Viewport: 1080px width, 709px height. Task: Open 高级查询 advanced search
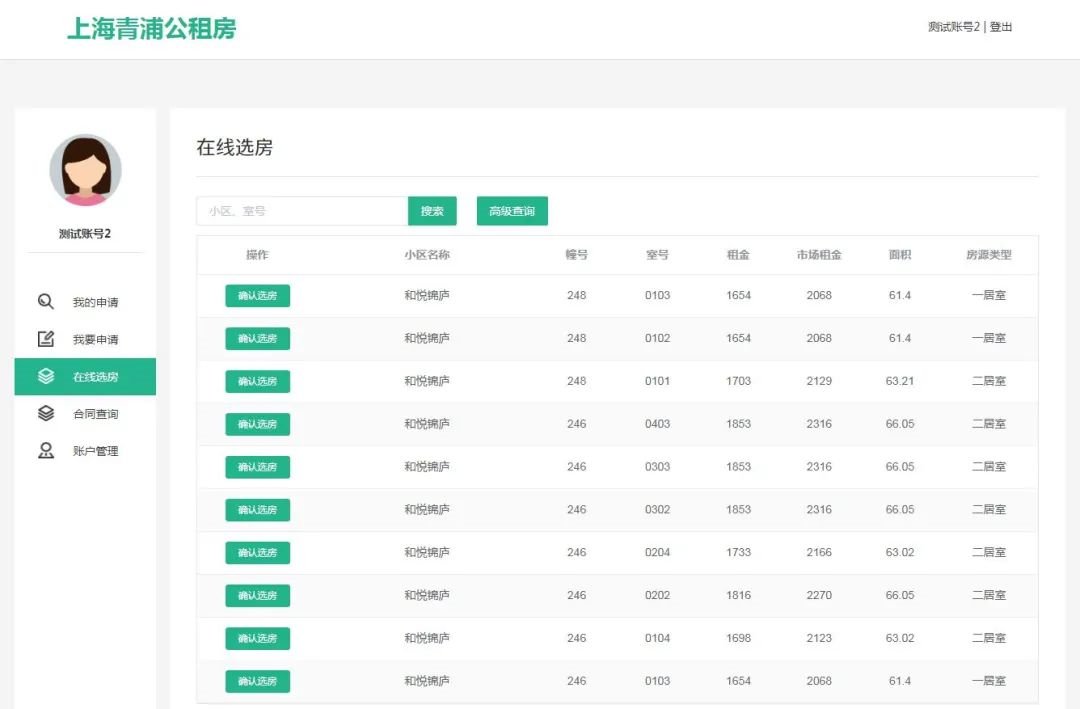512,211
